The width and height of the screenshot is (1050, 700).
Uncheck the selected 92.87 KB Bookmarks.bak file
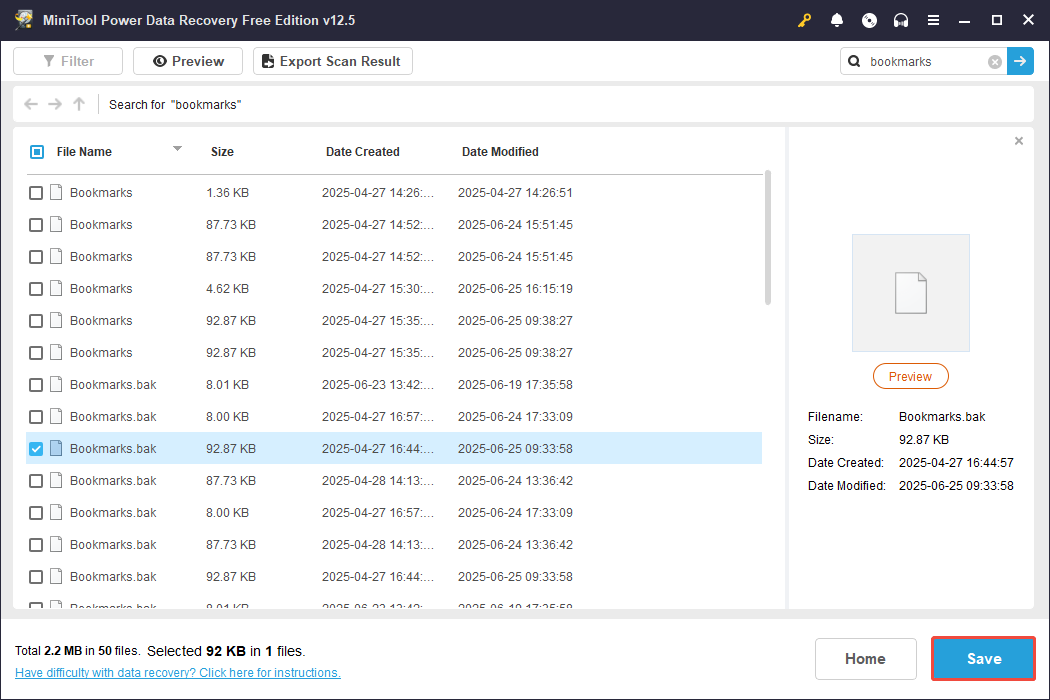(x=36, y=449)
